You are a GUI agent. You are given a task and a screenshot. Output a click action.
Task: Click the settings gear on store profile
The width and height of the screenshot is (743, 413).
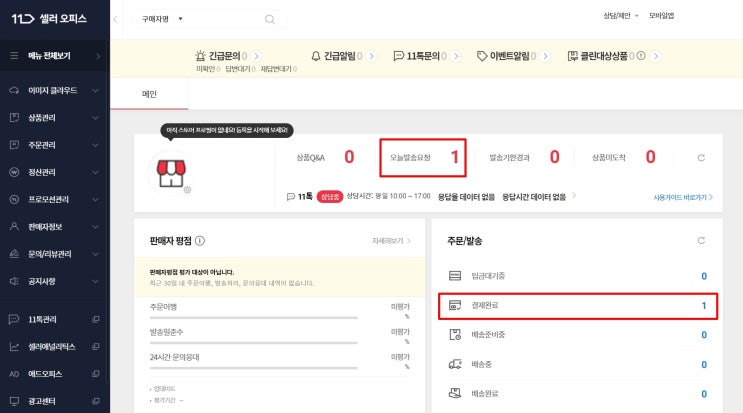(188, 189)
